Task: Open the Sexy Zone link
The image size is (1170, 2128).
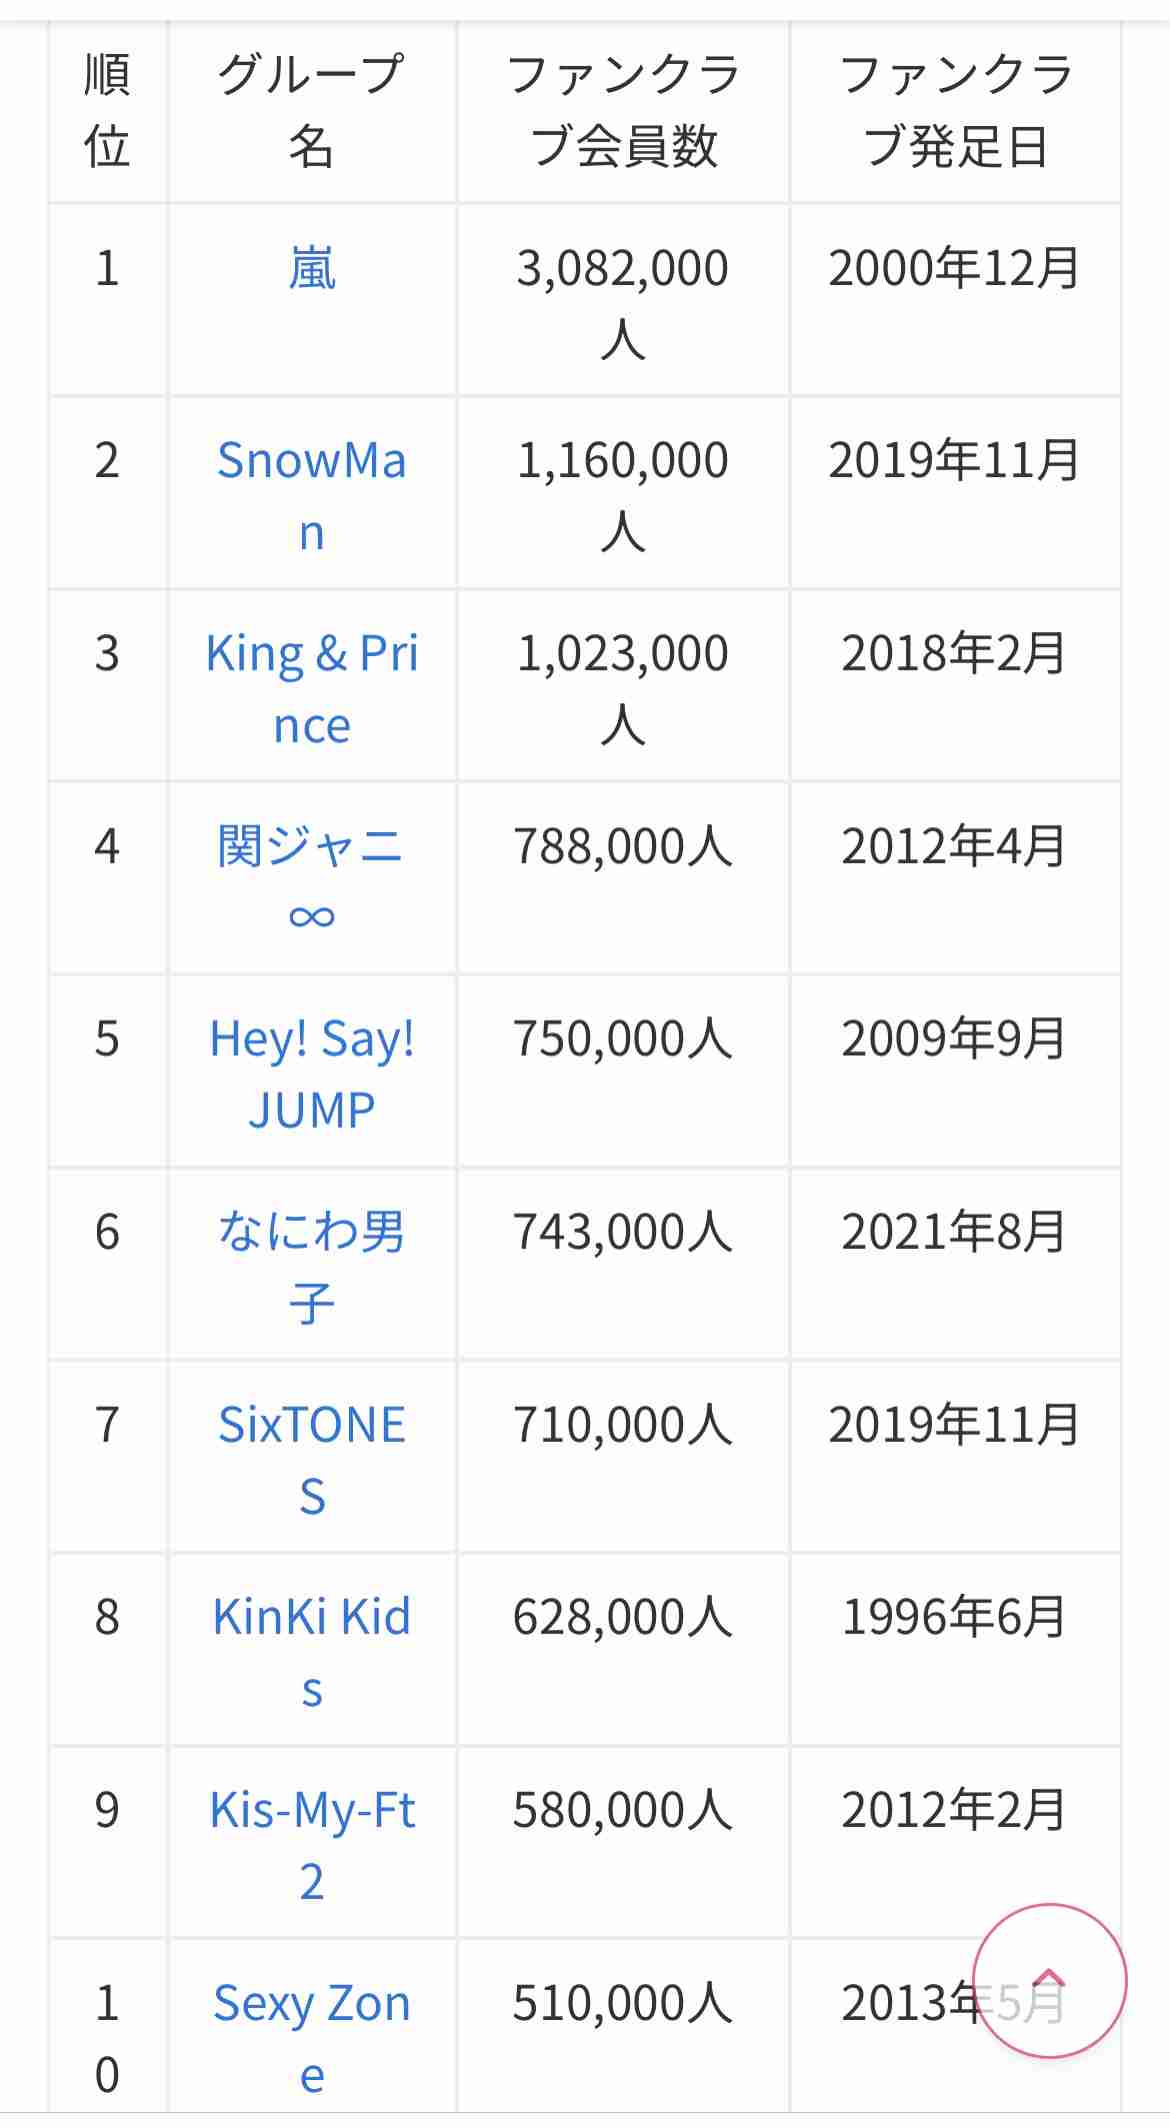Action: click(312, 2039)
